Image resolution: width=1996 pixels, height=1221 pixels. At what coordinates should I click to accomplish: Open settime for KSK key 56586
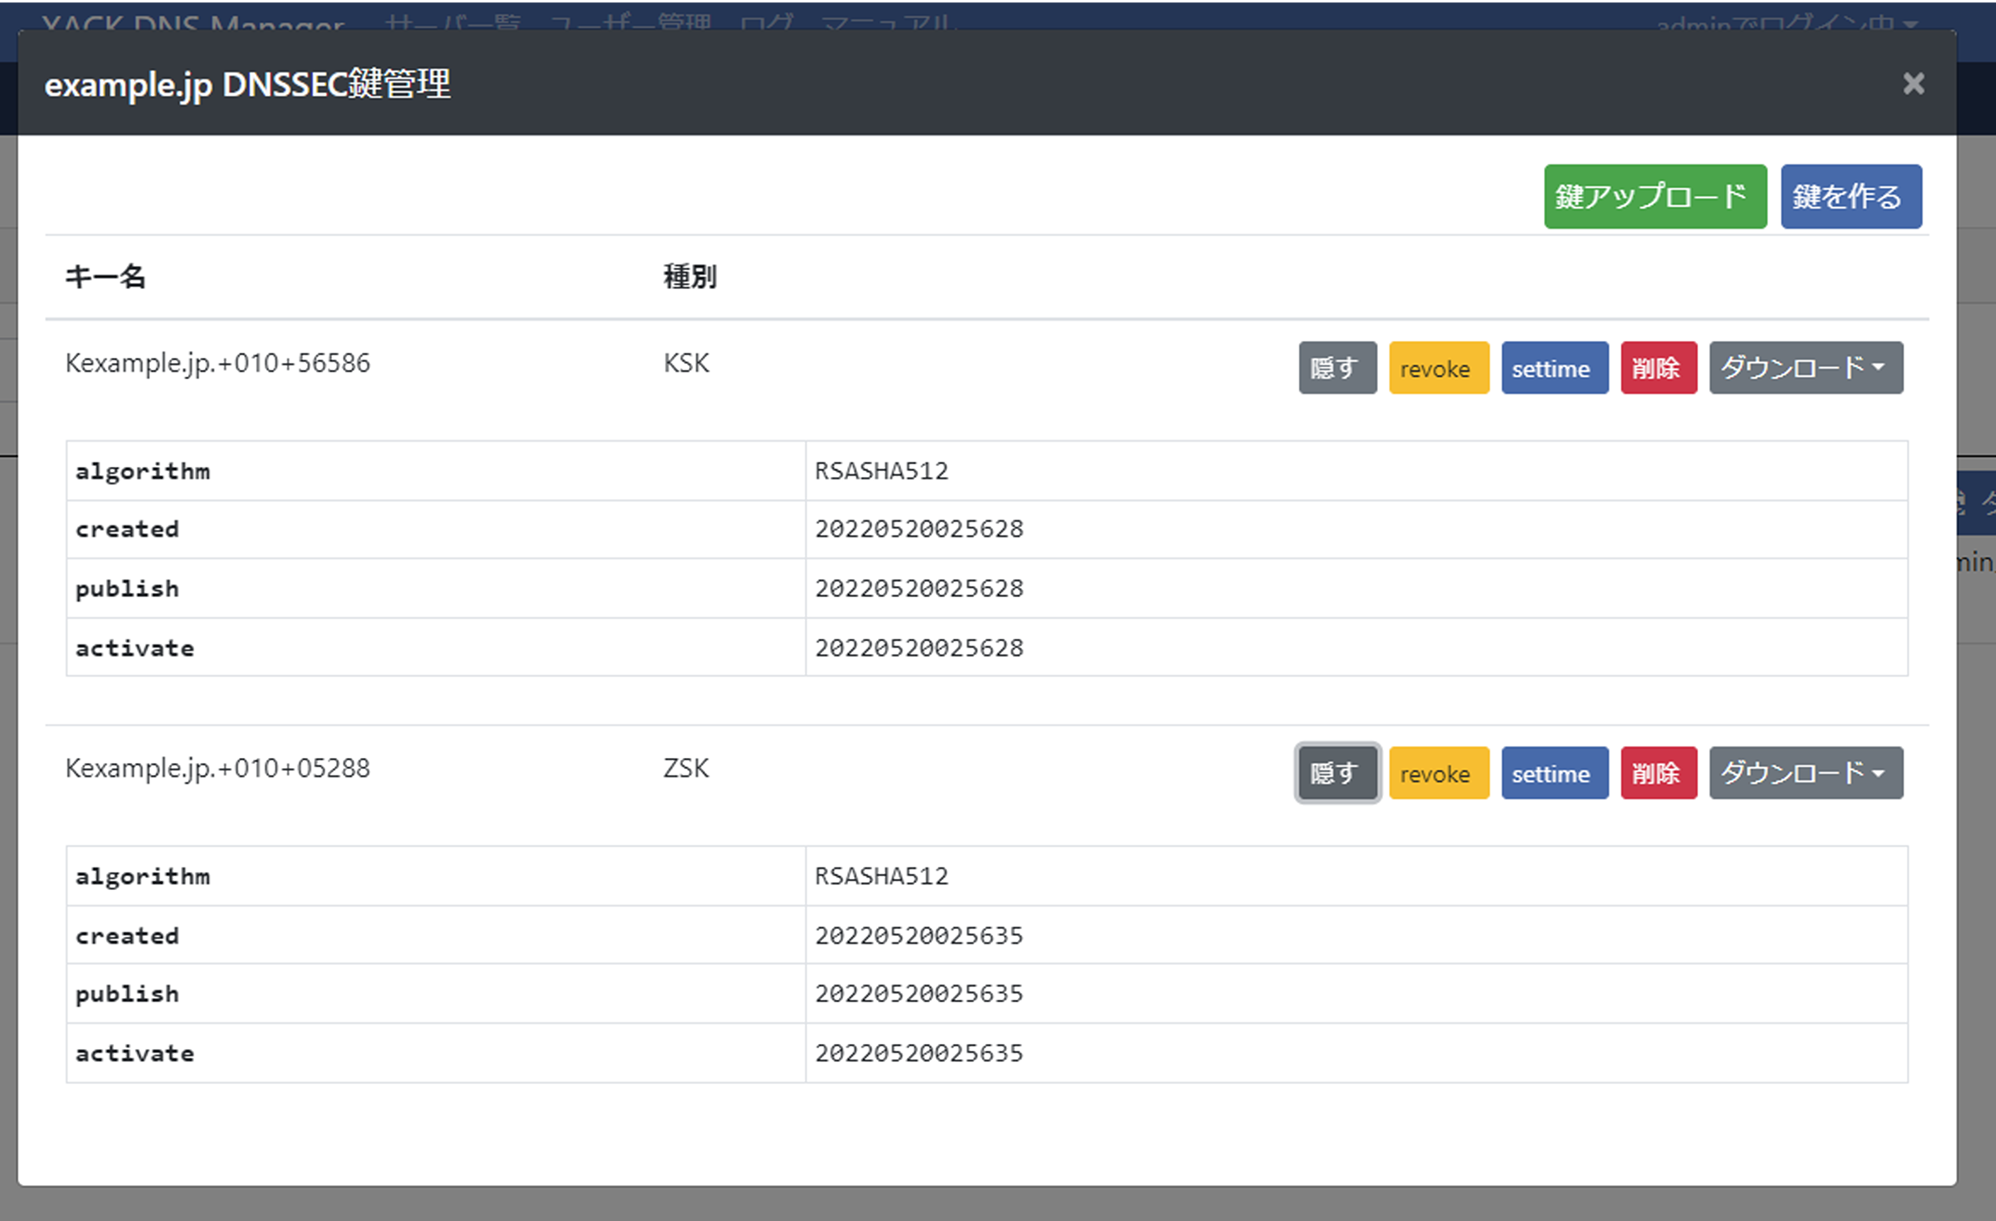click(1554, 368)
